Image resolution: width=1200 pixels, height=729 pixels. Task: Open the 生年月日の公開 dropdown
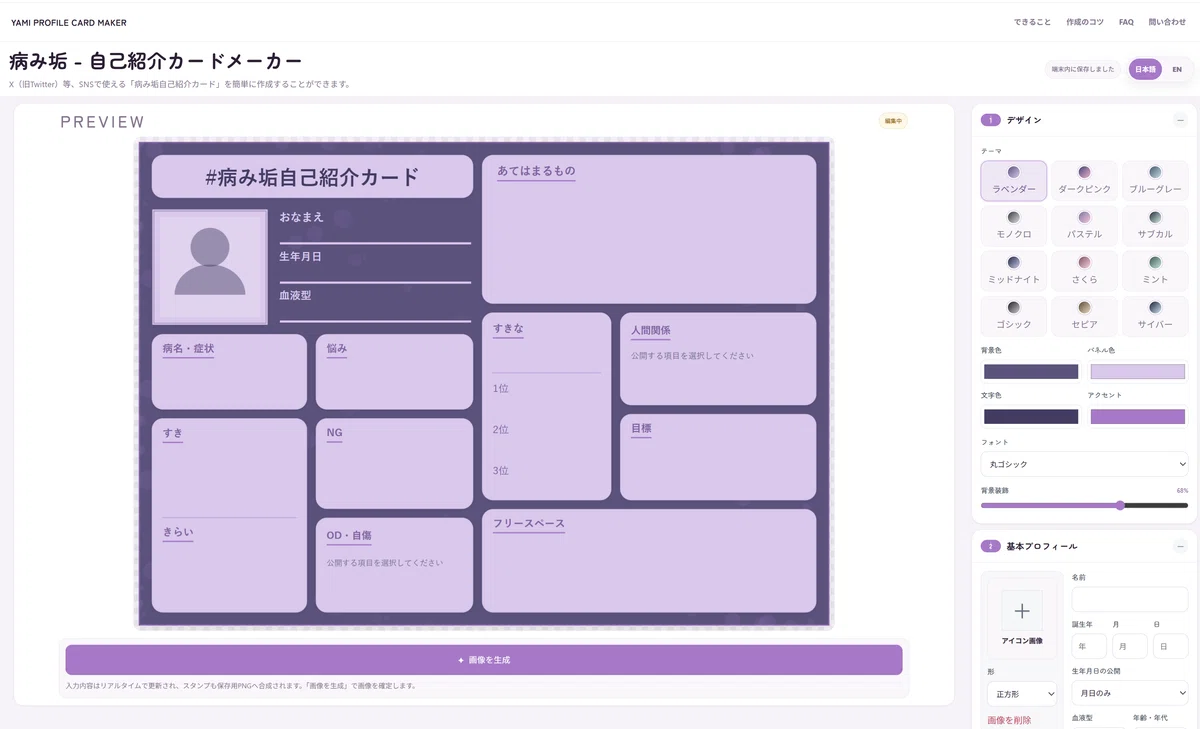pyautogui.click(x=1130, y=693)
